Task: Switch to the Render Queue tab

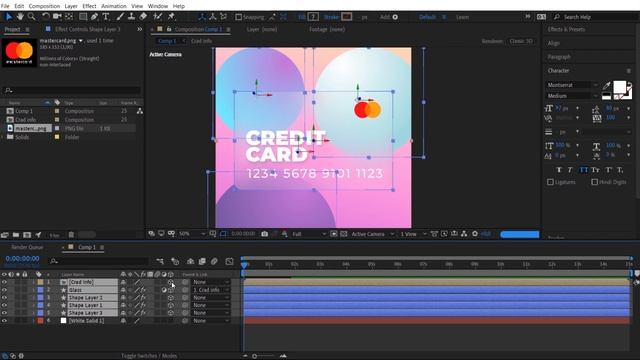Action: [x=27, y=247]
